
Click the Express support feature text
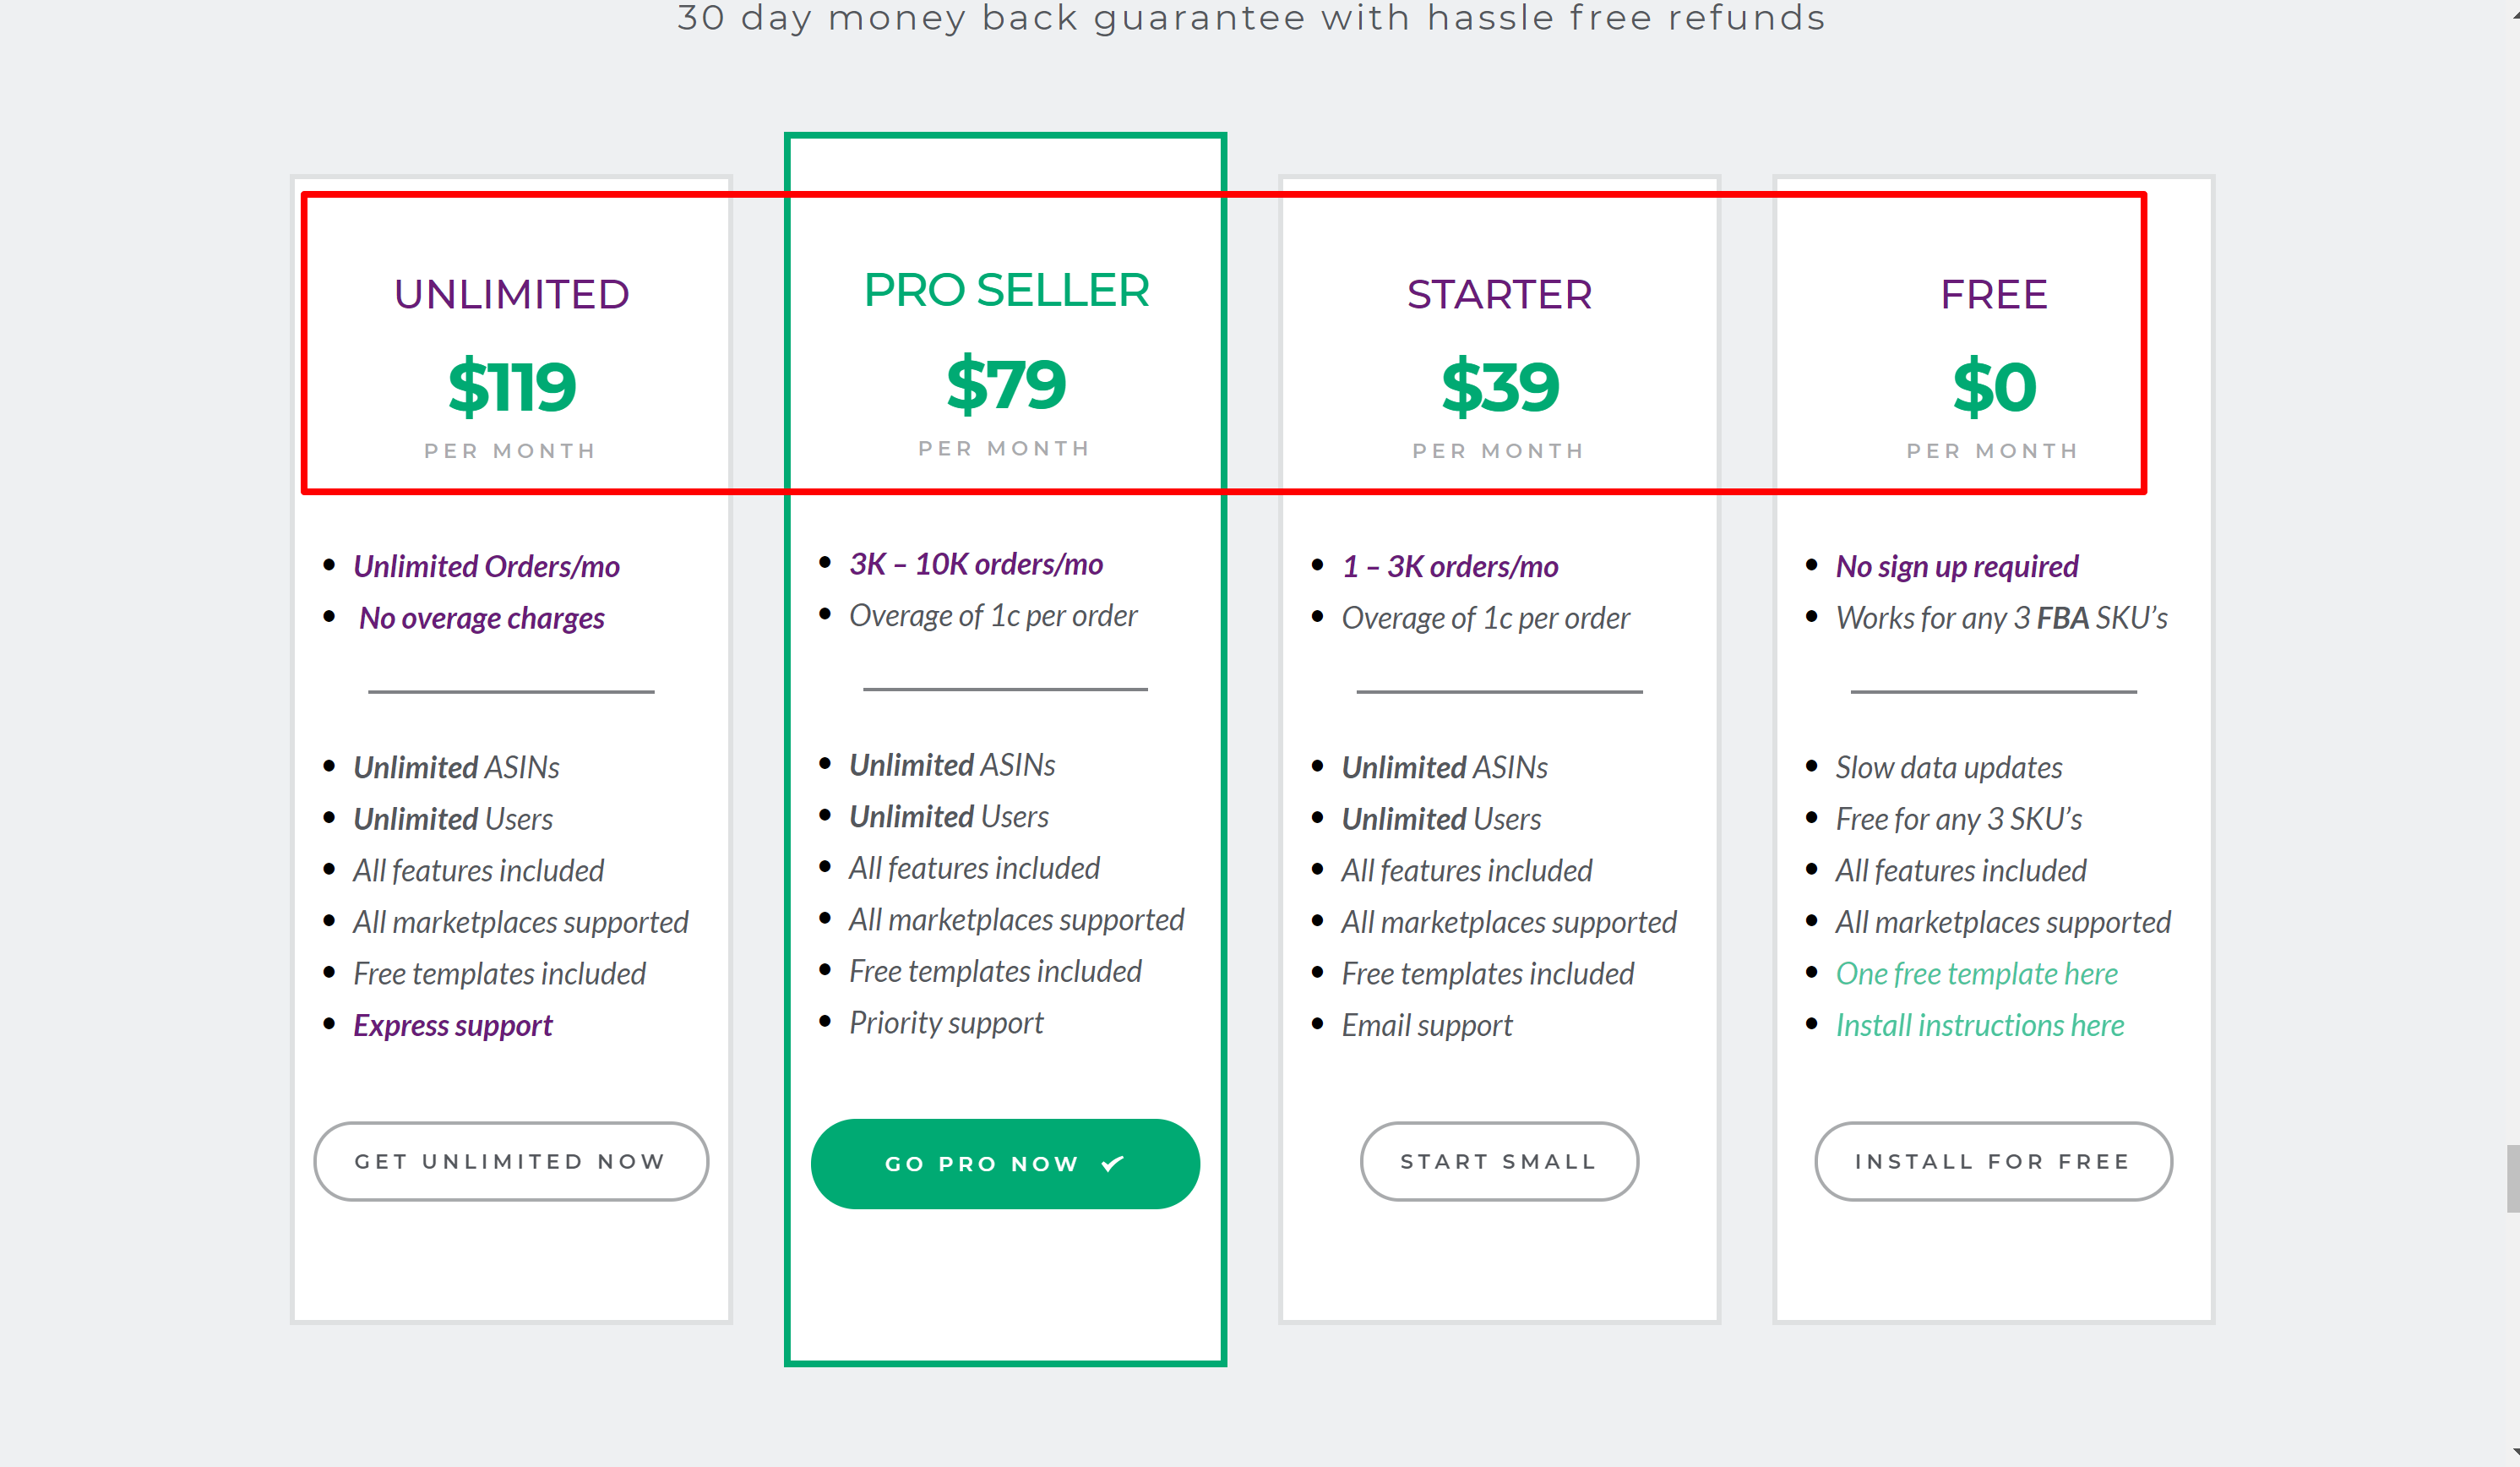452,1025
